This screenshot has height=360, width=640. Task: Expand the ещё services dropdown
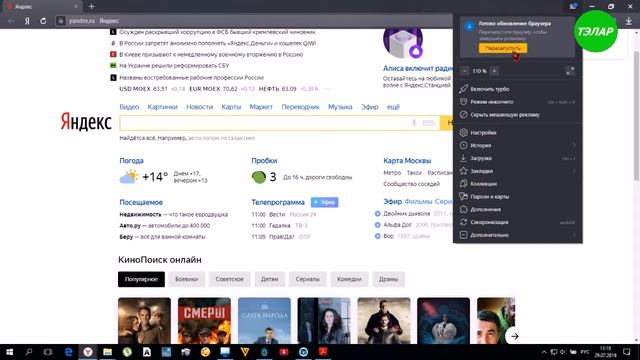(393, 107)
